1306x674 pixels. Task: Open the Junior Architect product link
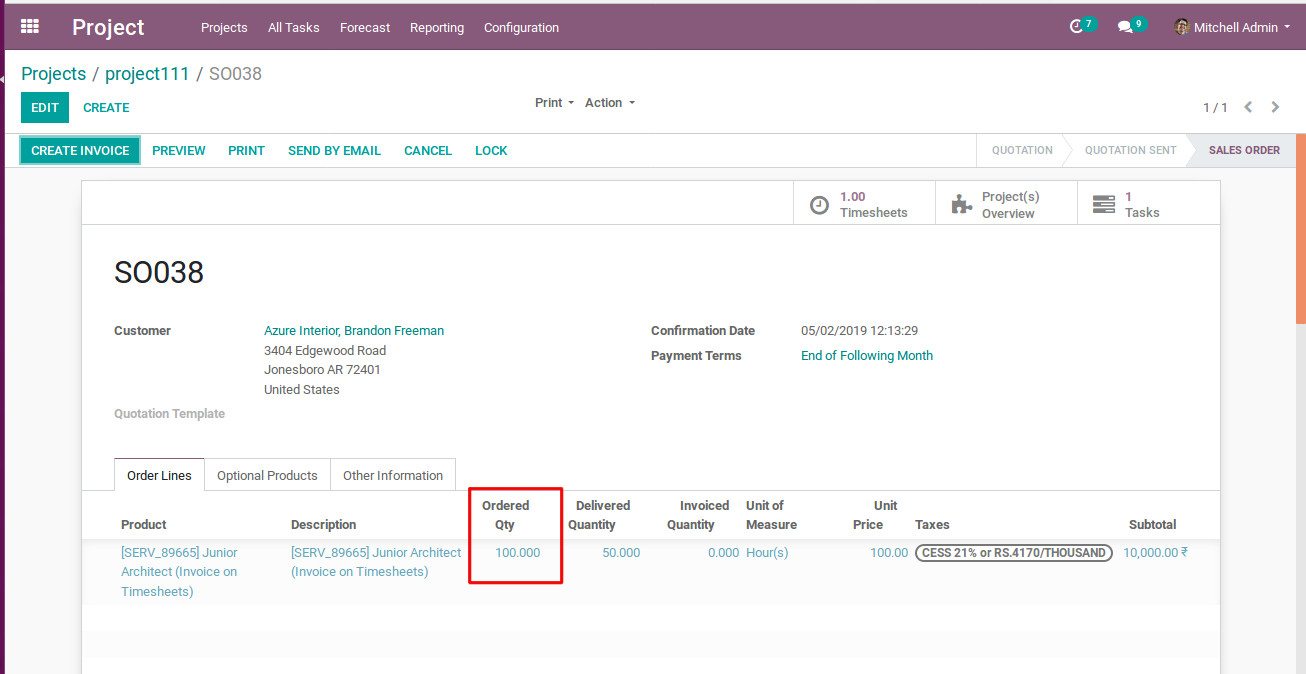click(x=179, y=572)
